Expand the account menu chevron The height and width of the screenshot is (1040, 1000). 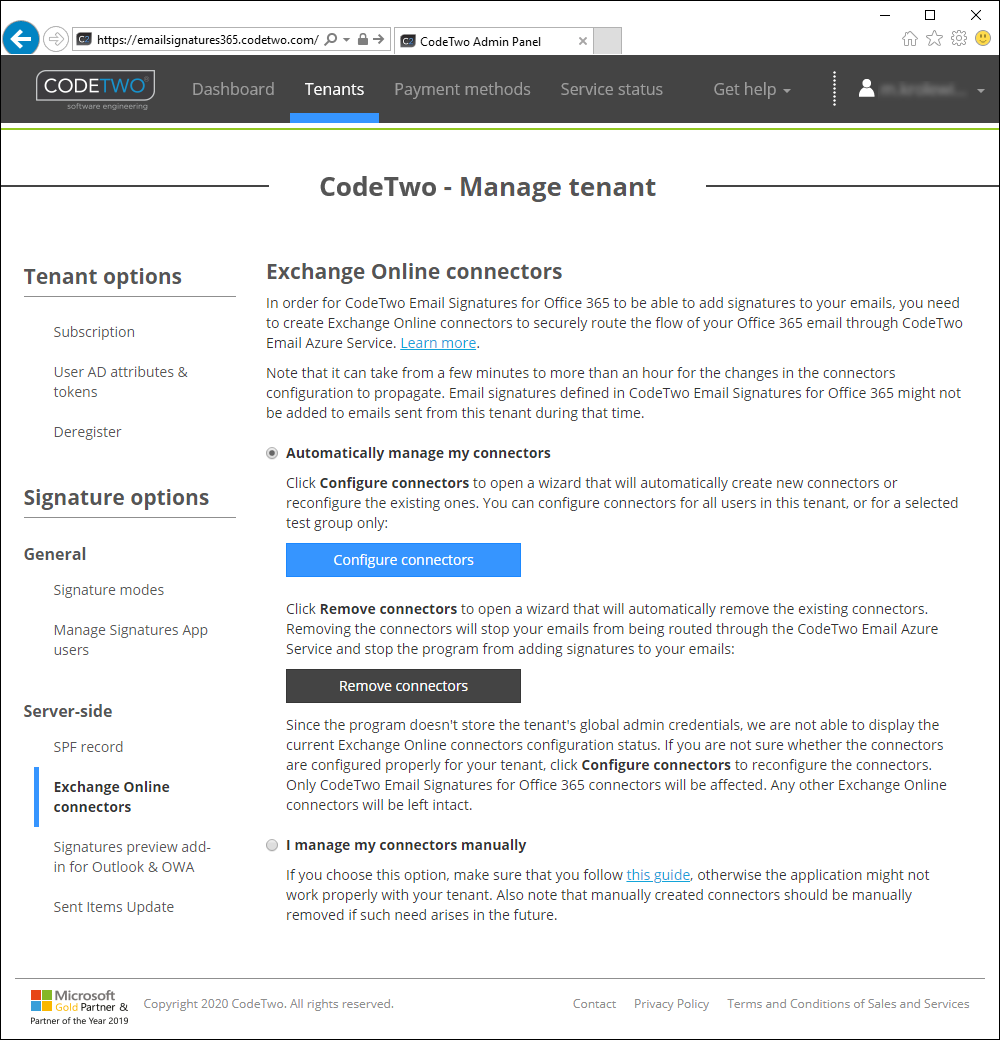pos(980,89)
